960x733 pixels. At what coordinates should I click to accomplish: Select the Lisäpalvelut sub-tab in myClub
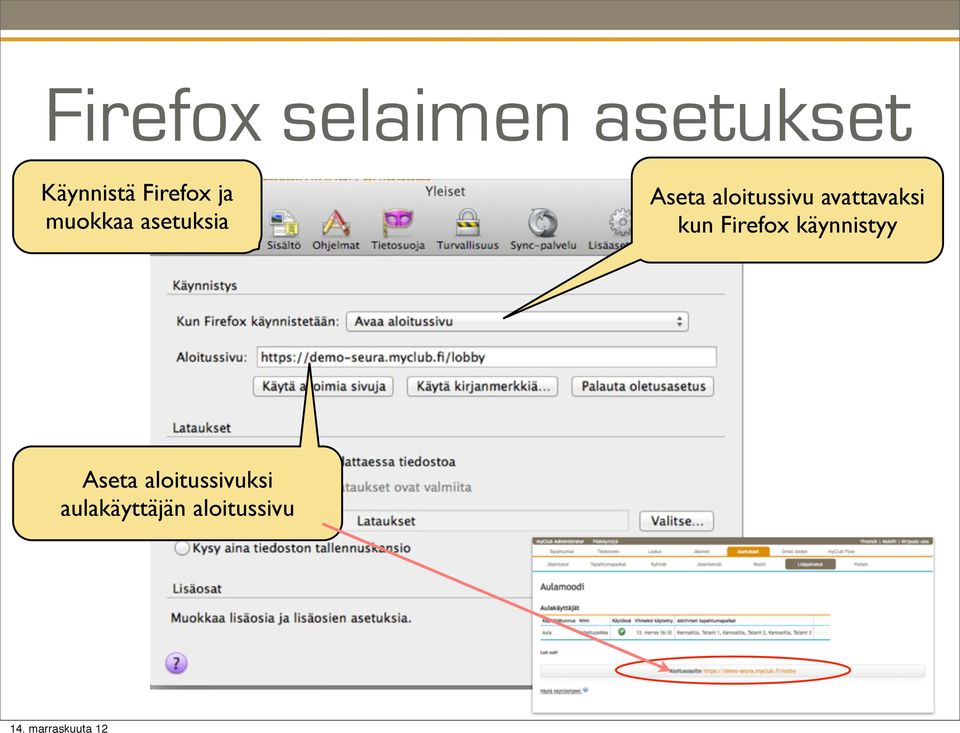[810, 564]
